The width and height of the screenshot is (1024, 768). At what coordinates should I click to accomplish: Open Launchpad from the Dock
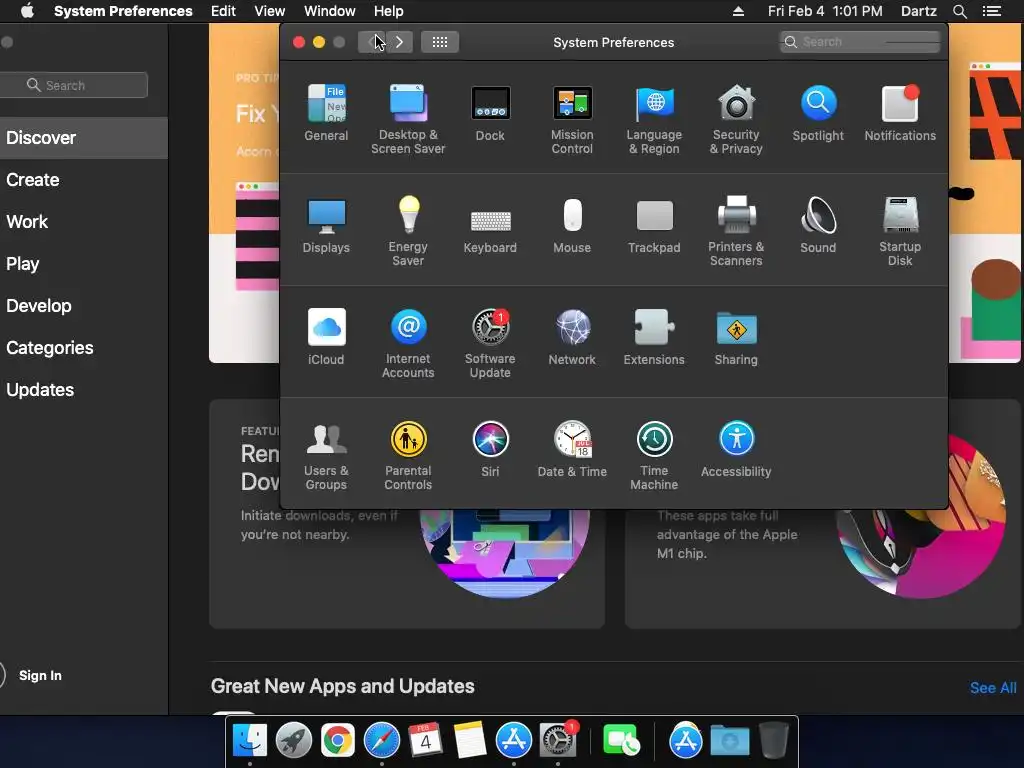point(294,741)
